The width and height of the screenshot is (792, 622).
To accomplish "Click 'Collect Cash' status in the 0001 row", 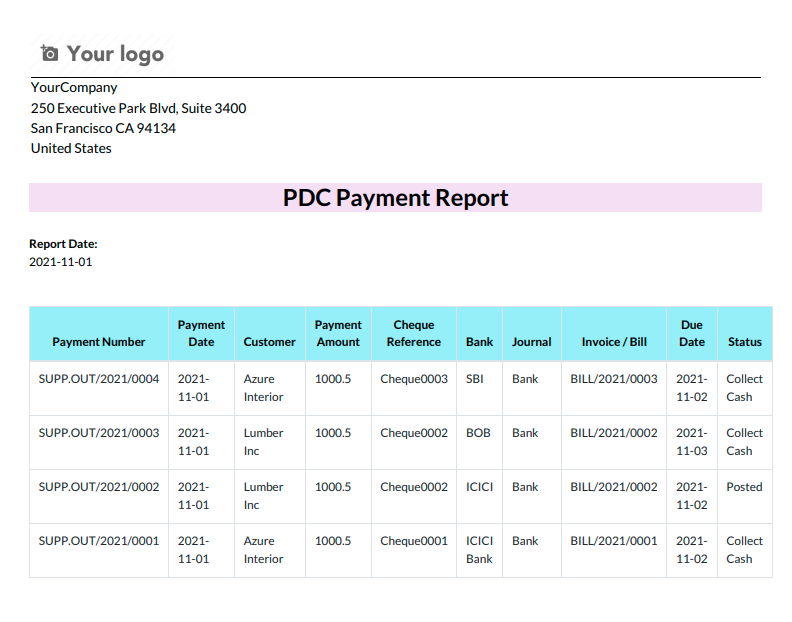I will pos(745,550).
